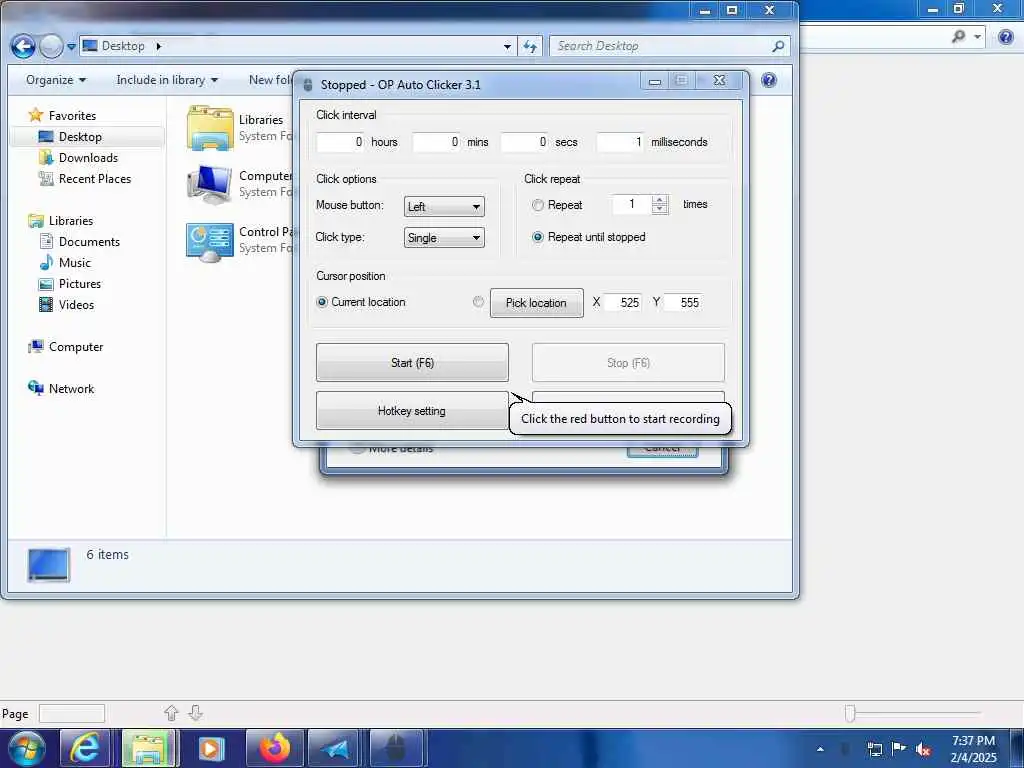Click the OP Auto Clicker title icon
Viewport: 1024px width, 768px height.
point(308,85)
